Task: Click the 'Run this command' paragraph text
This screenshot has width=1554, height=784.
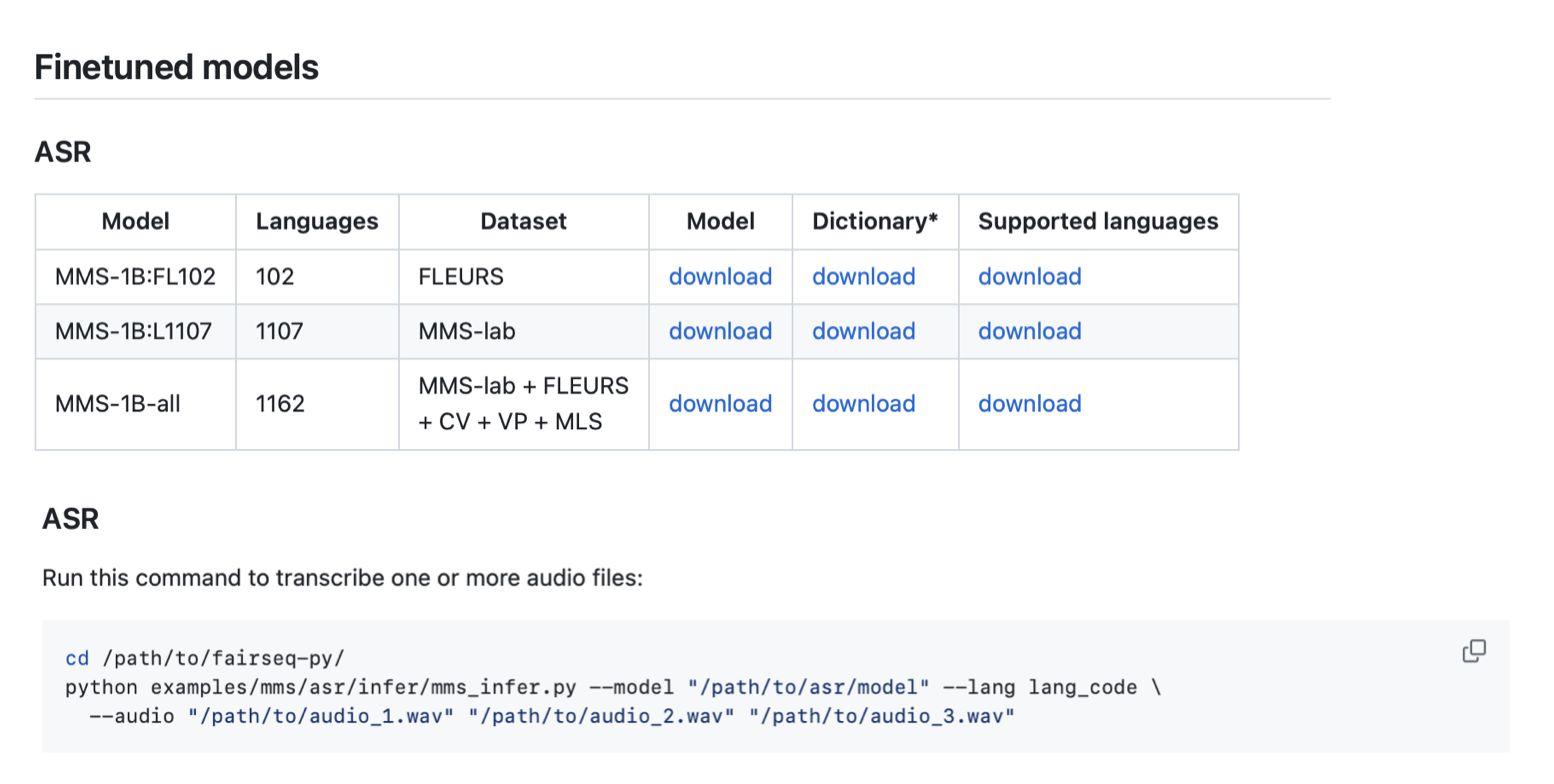Action: tap(342, 578)
